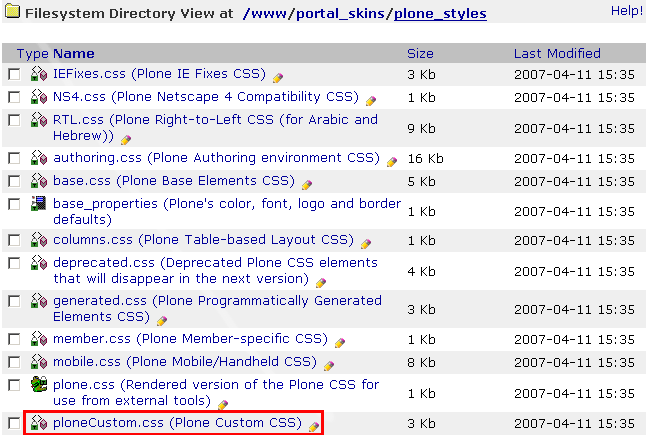Click the pencil icon beside mobile.css
Image resolution: width=647 pixels, height=435 pixels.
coord(329,366)
